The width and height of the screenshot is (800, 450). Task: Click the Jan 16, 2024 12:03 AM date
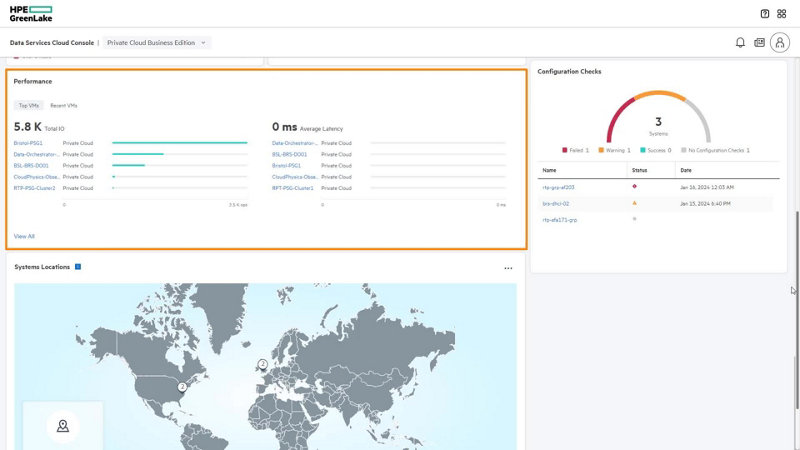[707, 187]
